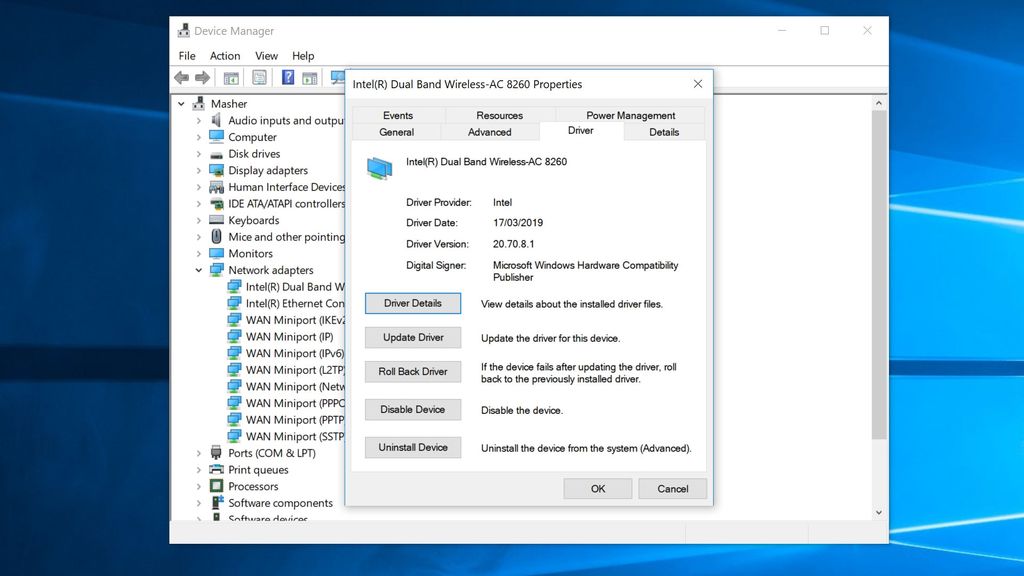Click the Back navigation arrow icon
The image size is (1024, 576).
183,77
